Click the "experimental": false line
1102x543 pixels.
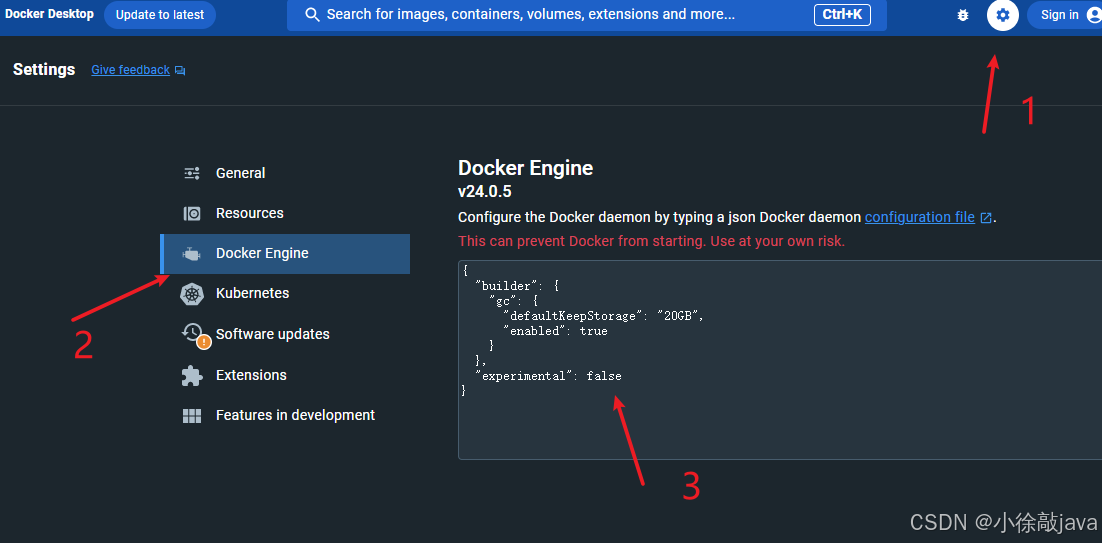tap(548, 376)
